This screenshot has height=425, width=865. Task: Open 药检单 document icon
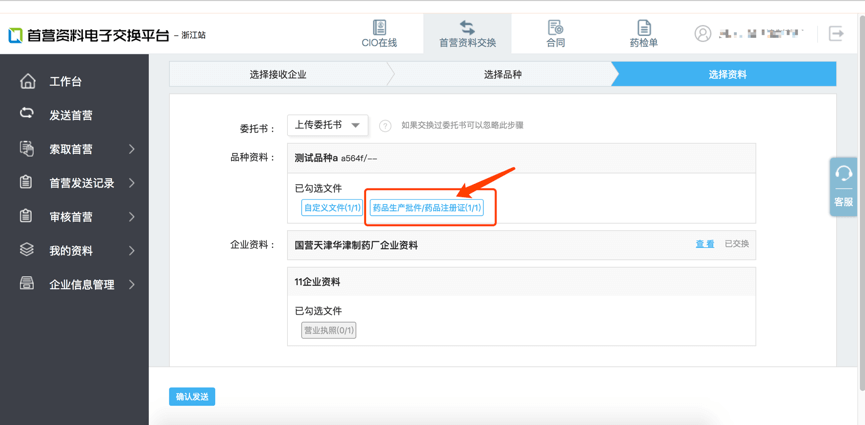click(644, 27)
